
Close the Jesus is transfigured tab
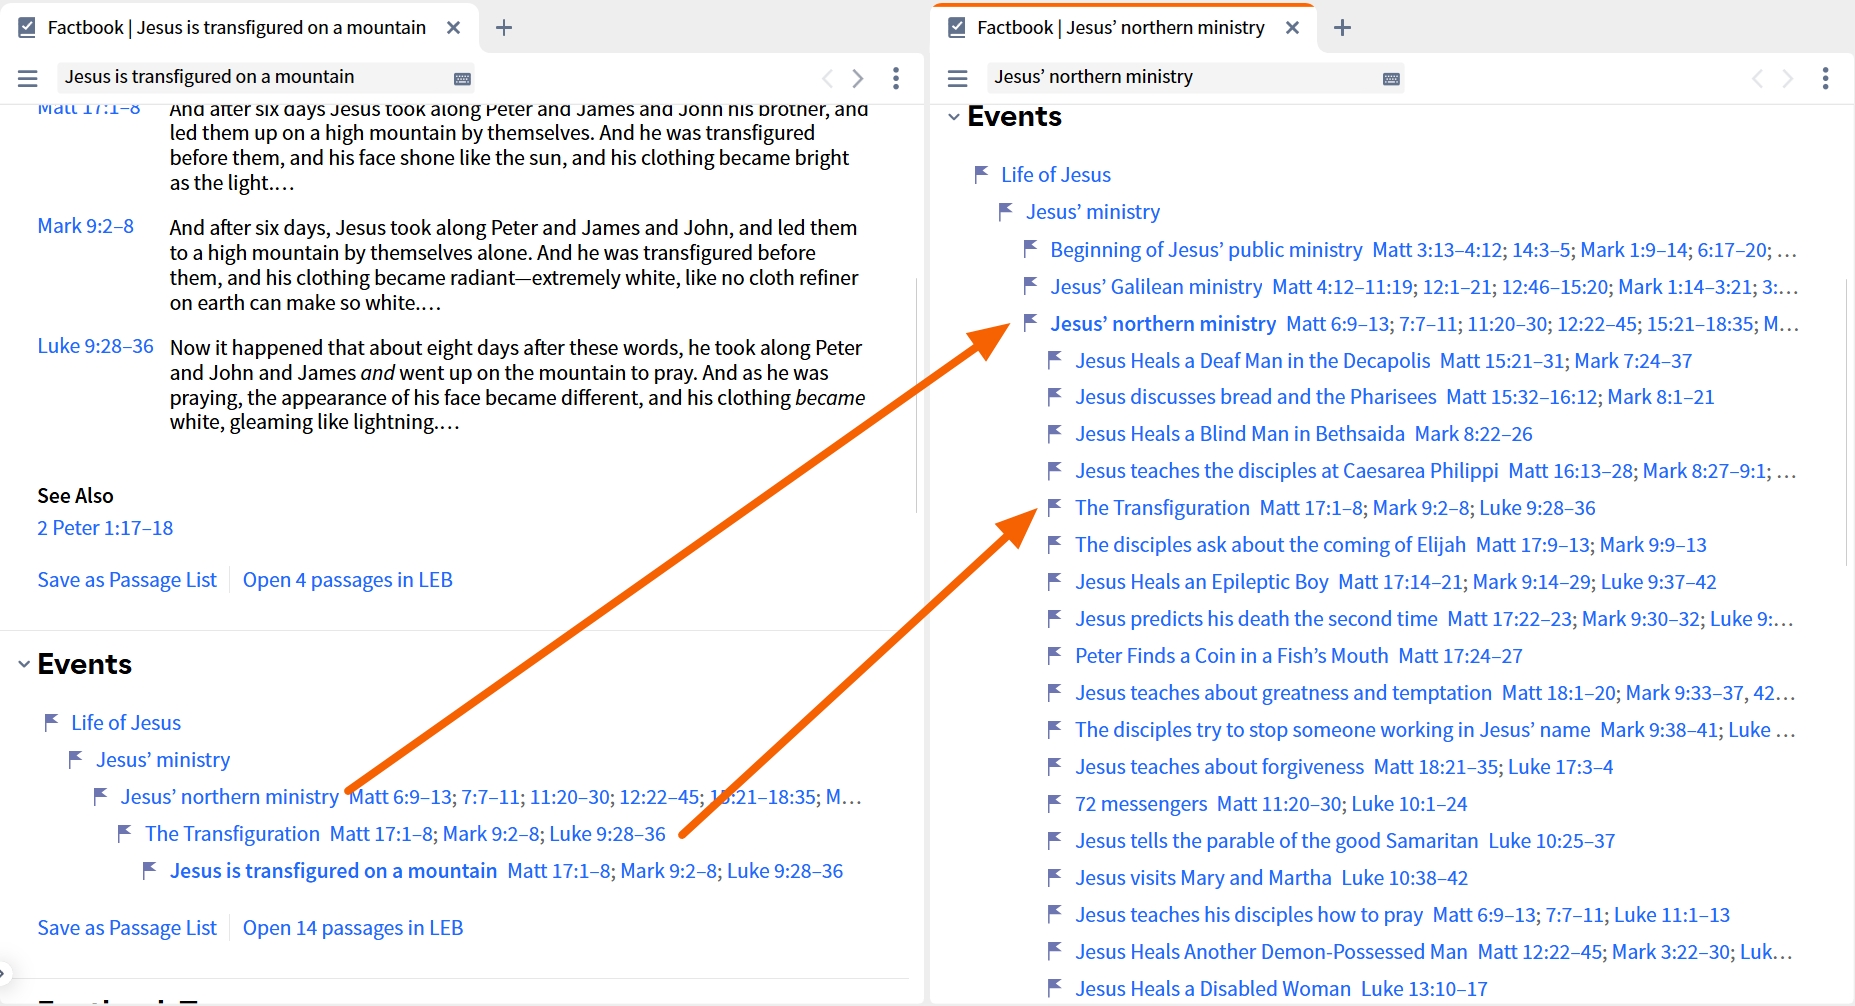[x=454, y=28]
